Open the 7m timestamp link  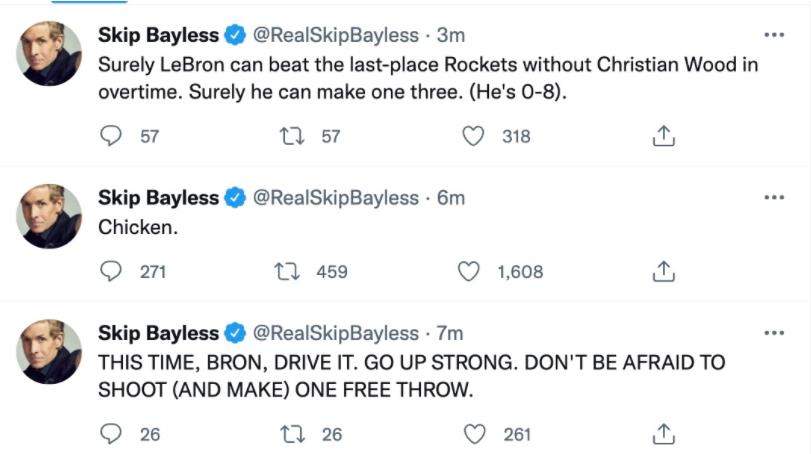(x=451, y=333)
